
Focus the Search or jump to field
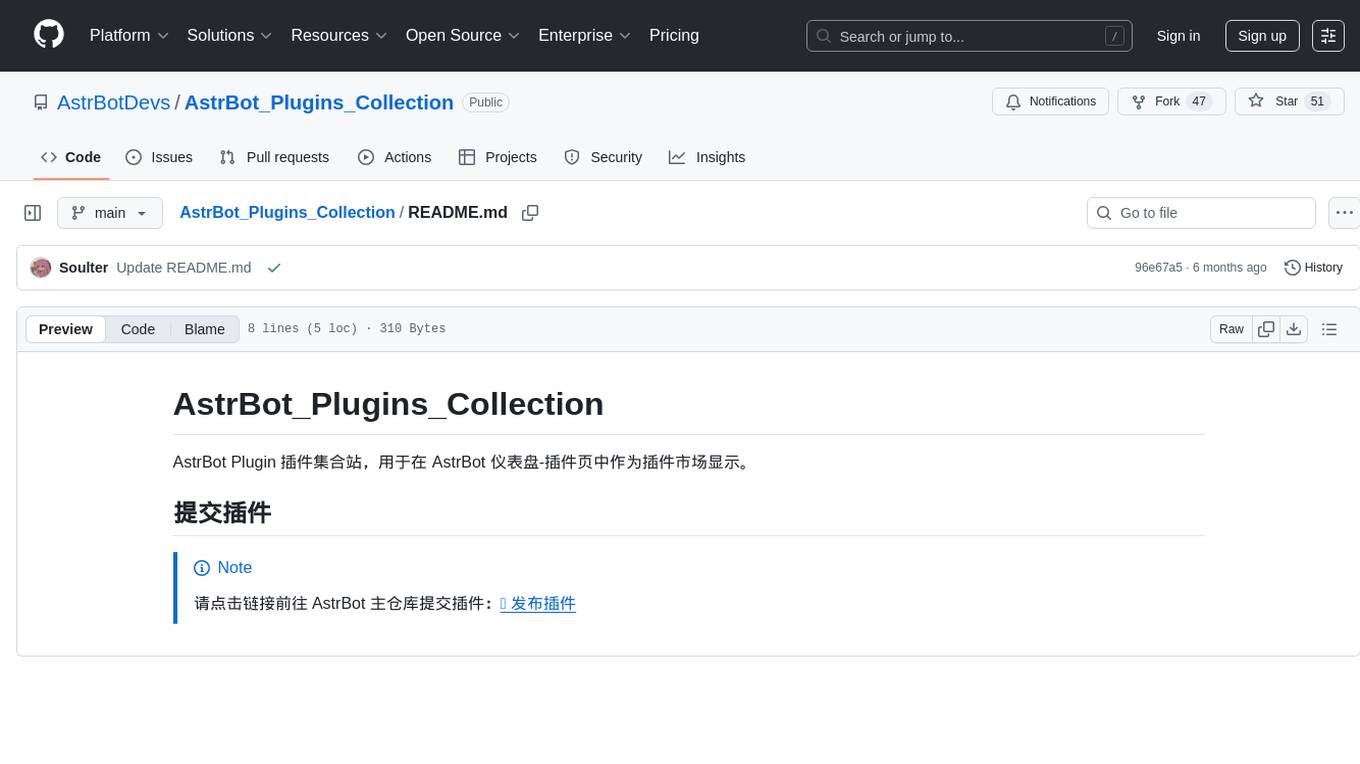point(969,36)
